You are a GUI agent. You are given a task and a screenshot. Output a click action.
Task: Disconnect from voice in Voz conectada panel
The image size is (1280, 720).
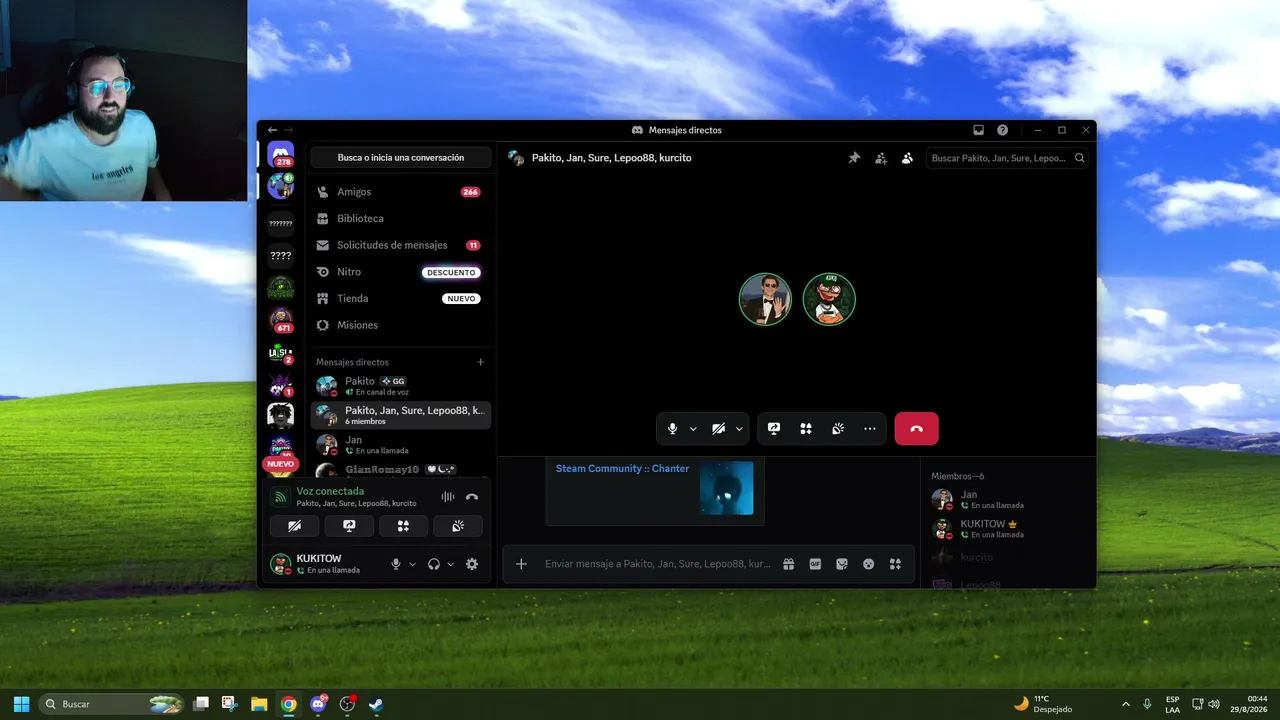click(x=472, y=496)
